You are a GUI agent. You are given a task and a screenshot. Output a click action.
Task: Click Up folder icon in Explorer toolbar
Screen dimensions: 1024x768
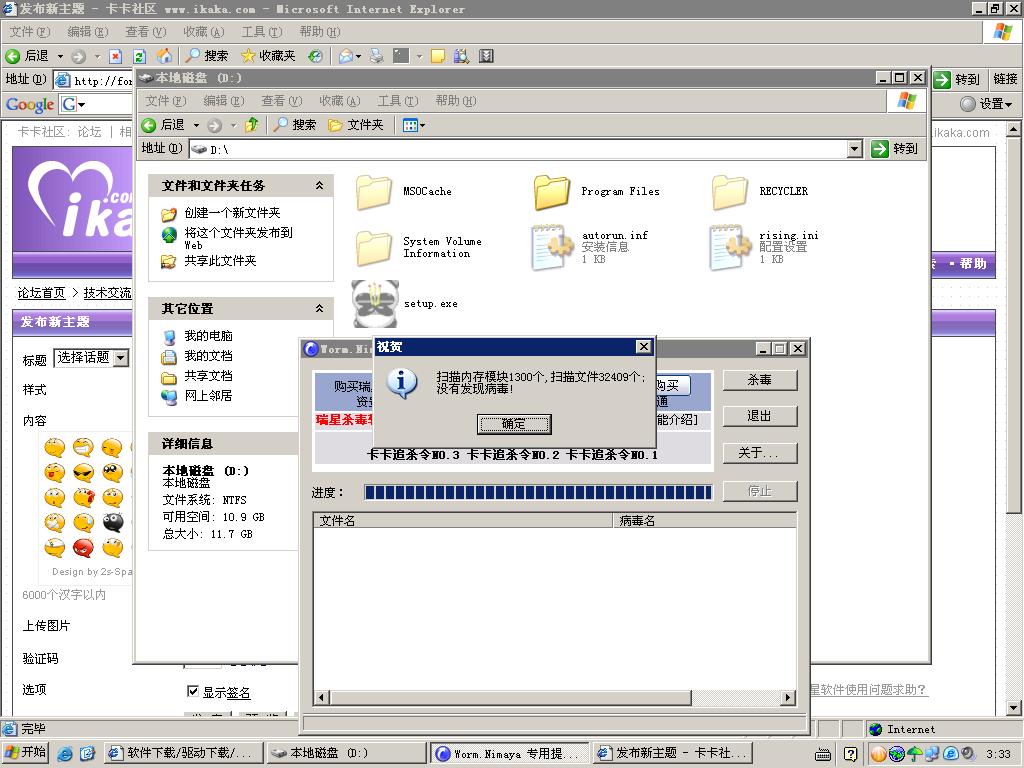(251, 125)
